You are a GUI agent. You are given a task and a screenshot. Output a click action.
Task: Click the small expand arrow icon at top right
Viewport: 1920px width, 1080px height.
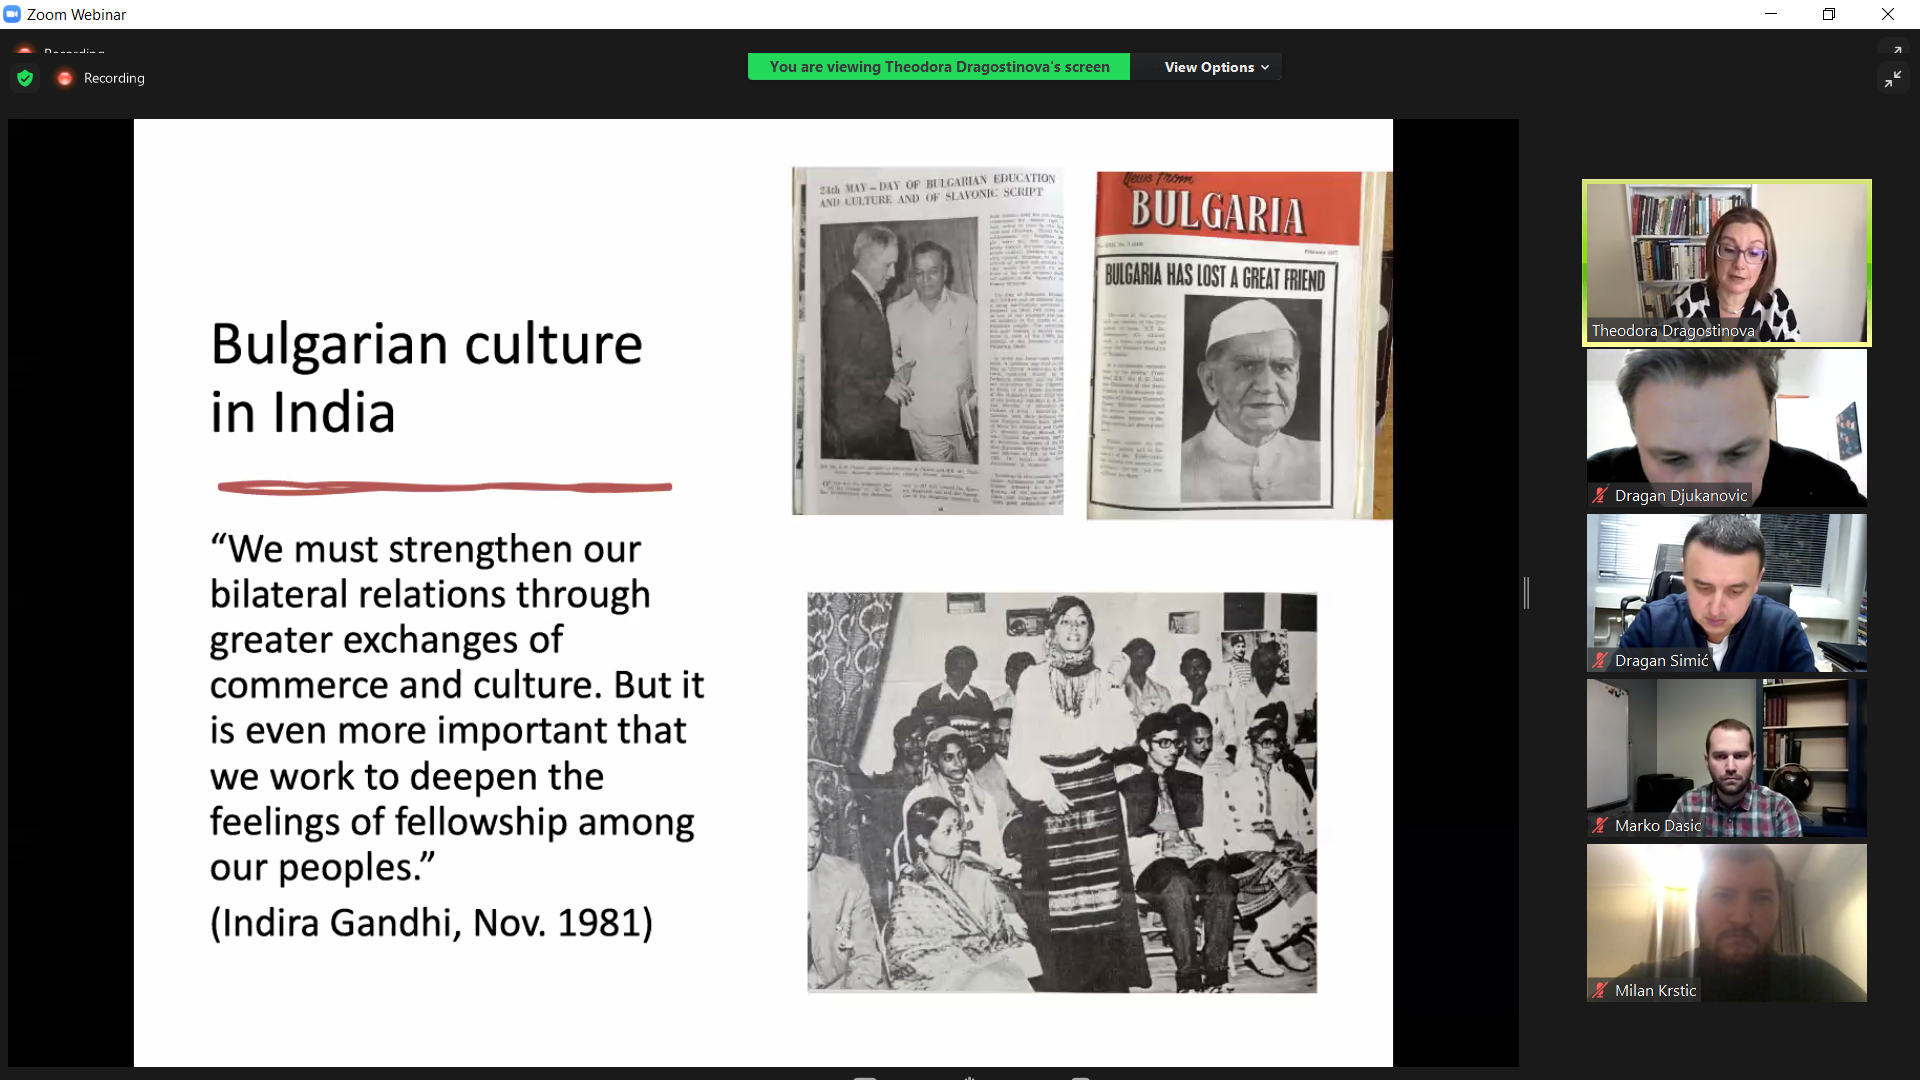pyautogui.click(x=1897, y=51)
